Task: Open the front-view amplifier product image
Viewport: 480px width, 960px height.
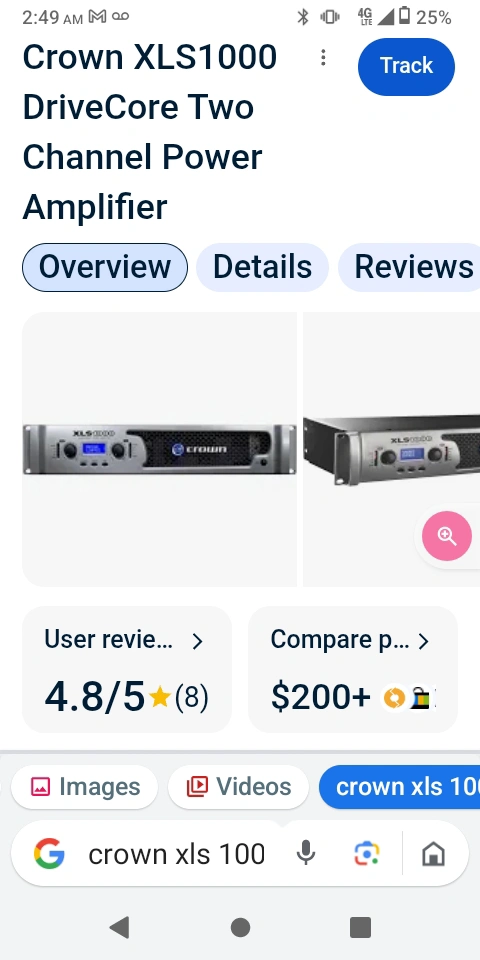Action: (x=159, y=449)
